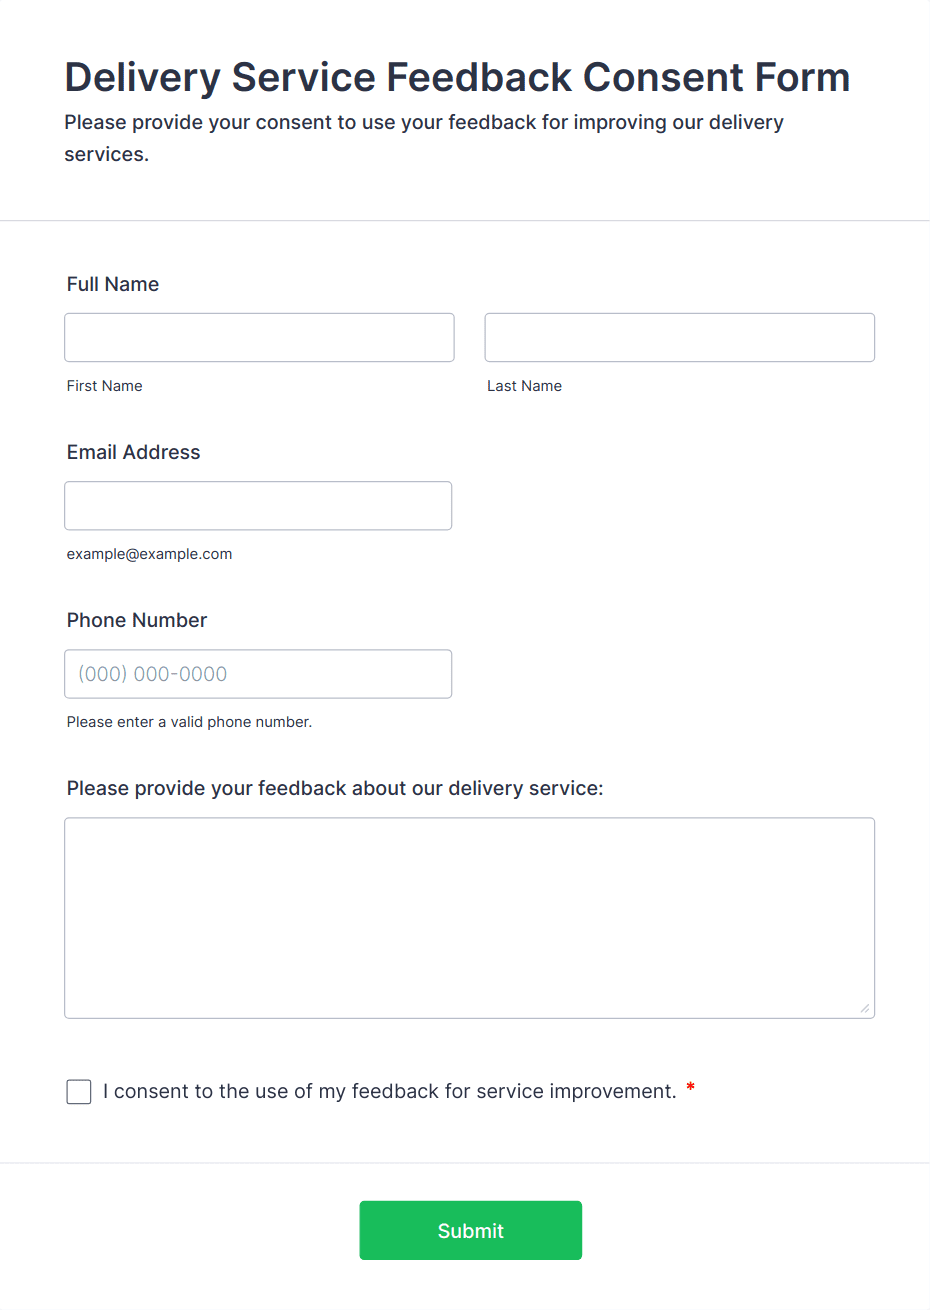Click the Phone Number input field
Viewport: 930px width, 1310px height.
pyautogui.click(x=258, y=674)
